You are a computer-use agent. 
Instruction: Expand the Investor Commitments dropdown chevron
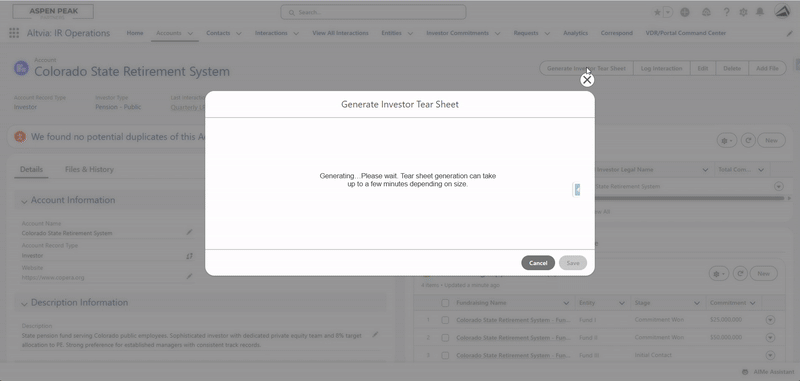(x=497, y=34)
